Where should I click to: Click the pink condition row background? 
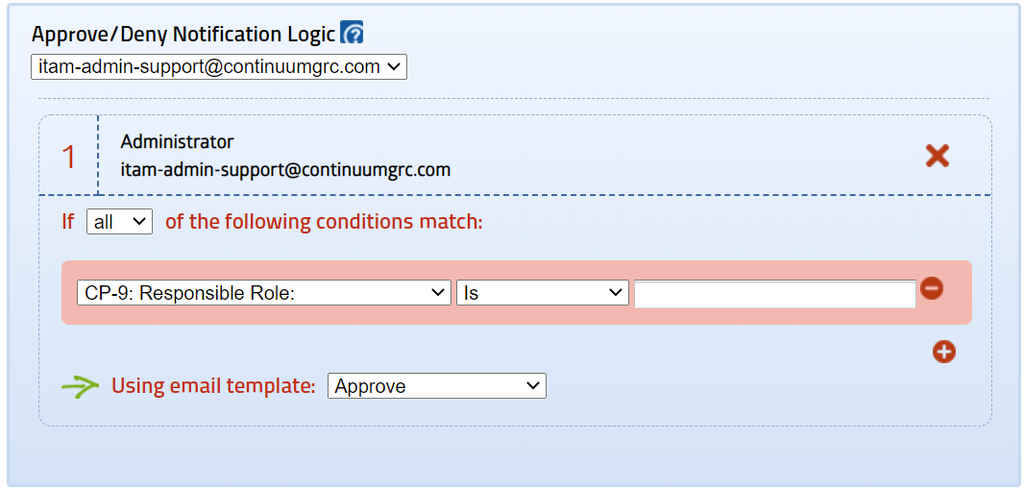[516, 315]
